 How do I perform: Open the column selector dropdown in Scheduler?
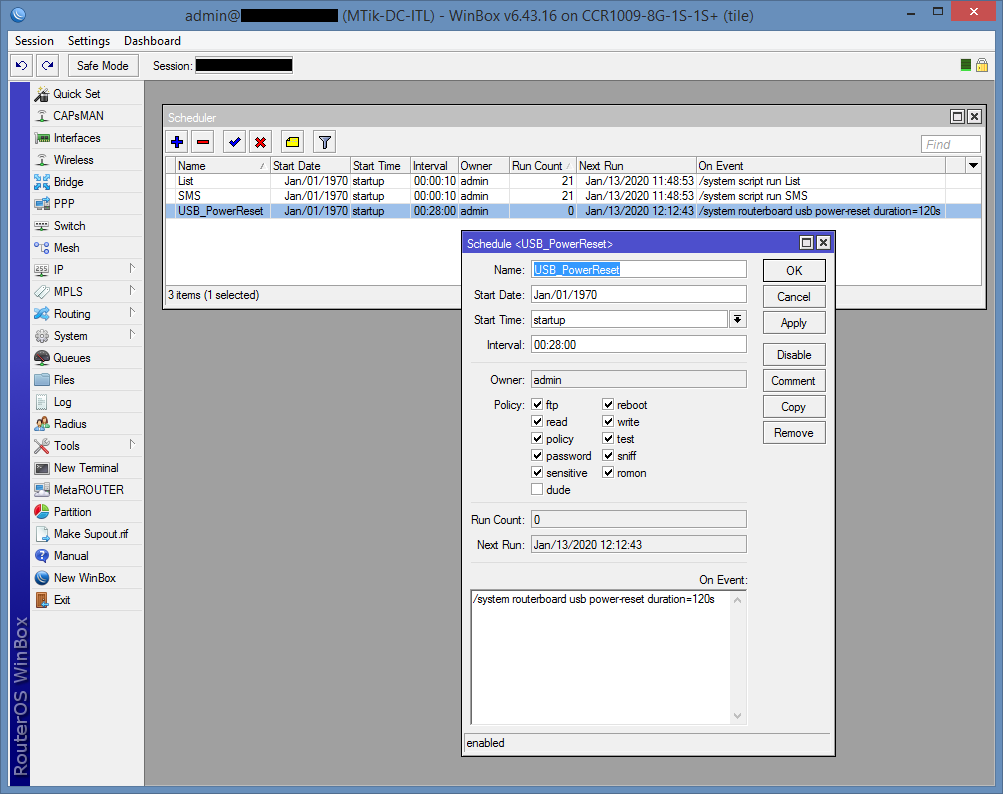point(973,165)
